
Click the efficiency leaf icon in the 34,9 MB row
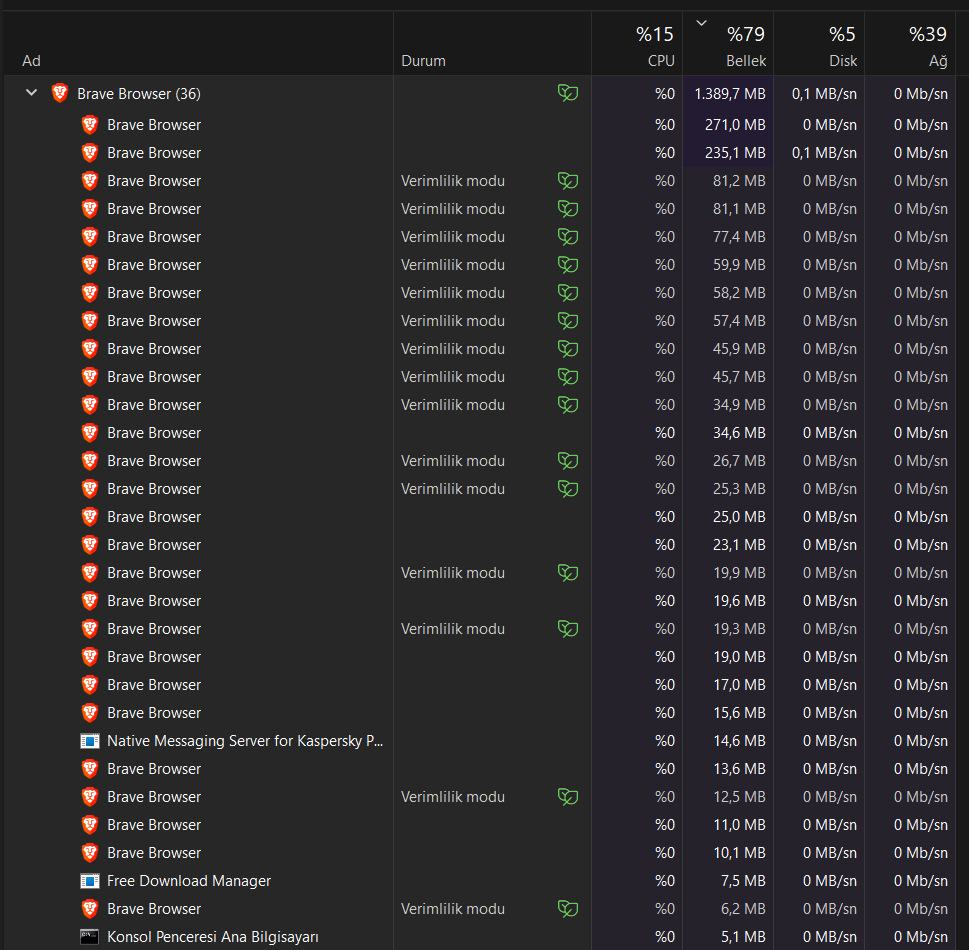point(568,405)
